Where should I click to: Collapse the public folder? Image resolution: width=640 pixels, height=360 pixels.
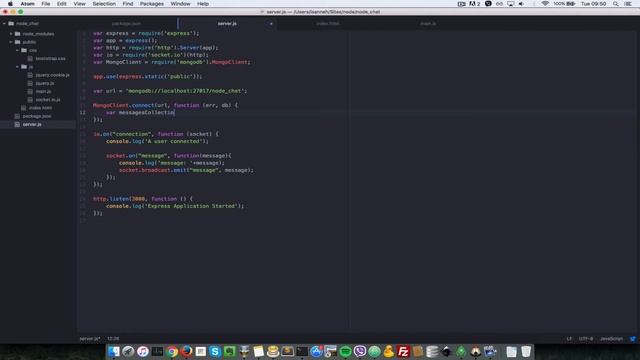coord(11,42)
